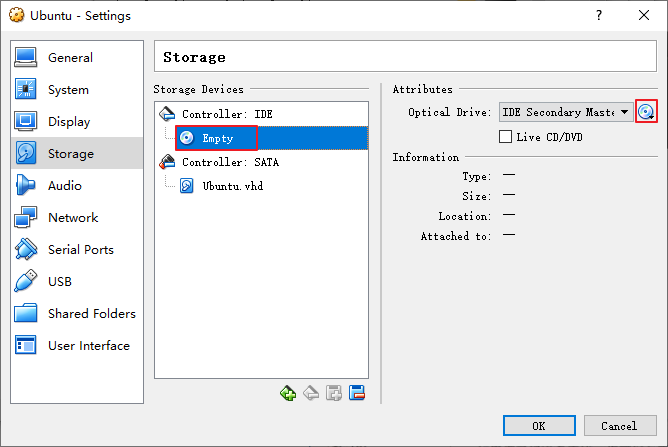Image resolution: width=668 pixels, height=447 pixels.
Task: Open the USB settings page
Action: pos(60,282)
